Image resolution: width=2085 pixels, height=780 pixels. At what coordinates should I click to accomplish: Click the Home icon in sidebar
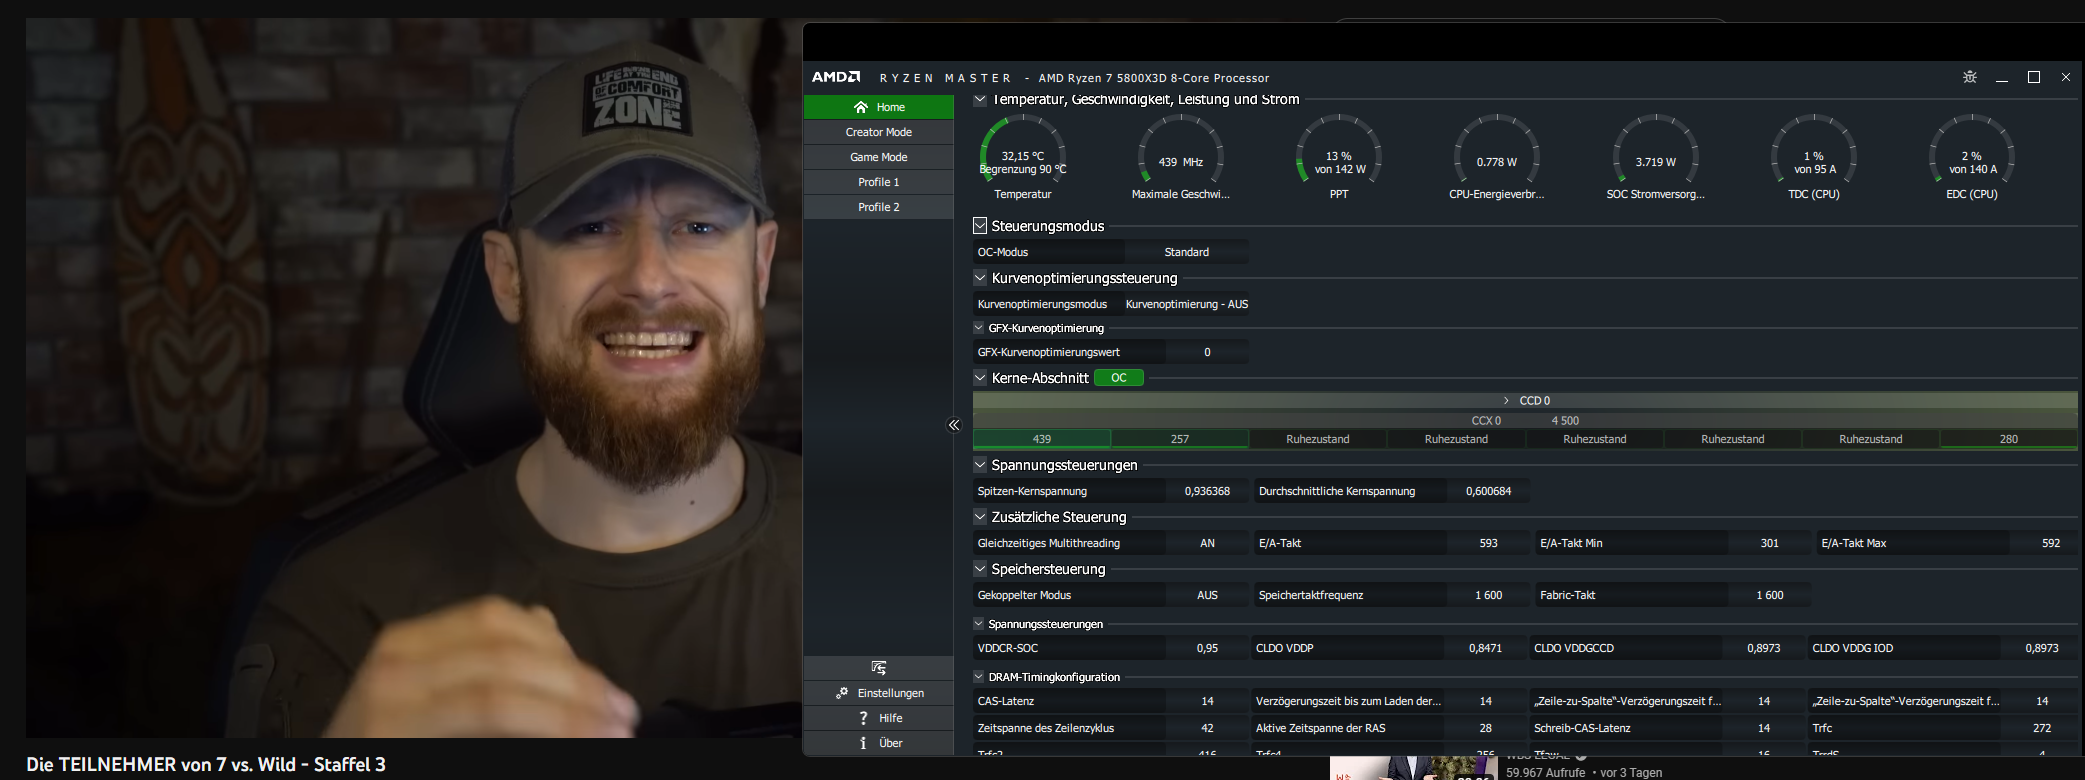pyautogui.click(x=860, y=107)
